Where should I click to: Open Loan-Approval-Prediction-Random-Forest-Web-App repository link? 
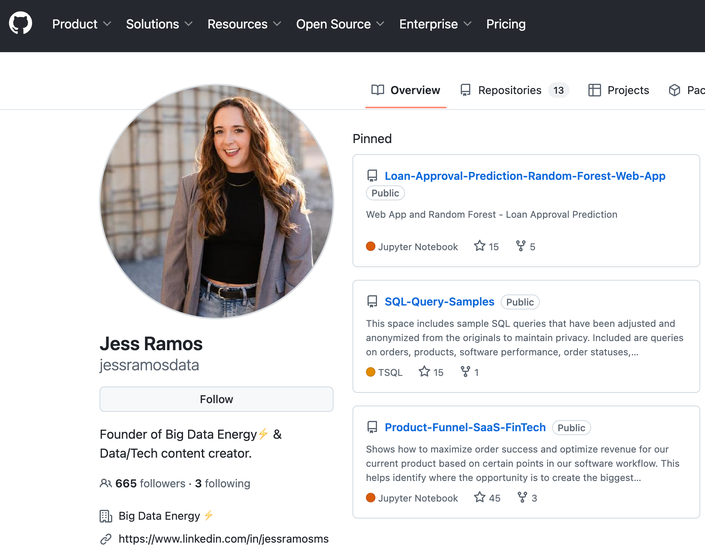525,176
